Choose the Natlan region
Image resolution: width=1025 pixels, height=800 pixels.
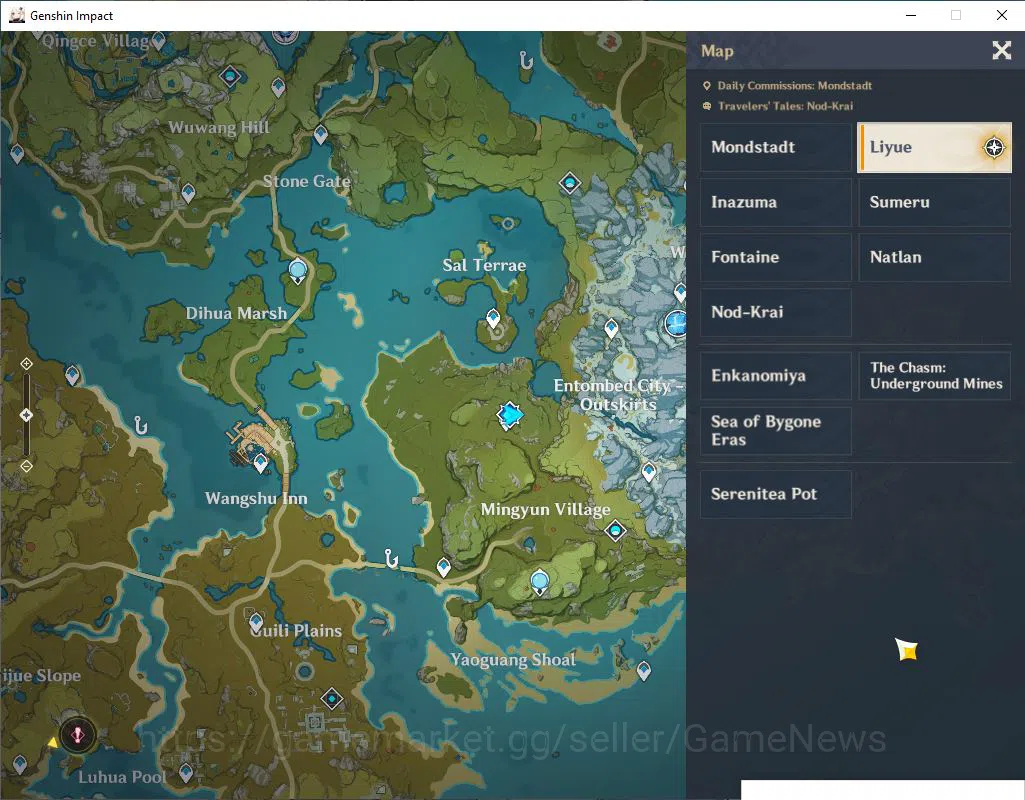[x=934, y=257]
